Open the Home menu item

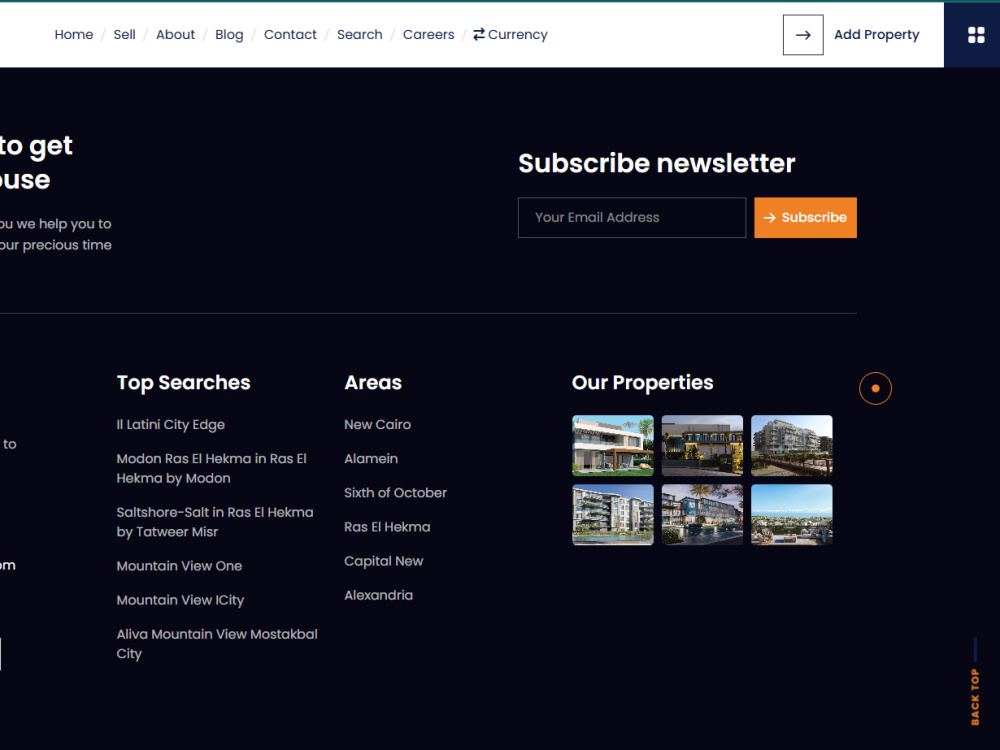74,34
